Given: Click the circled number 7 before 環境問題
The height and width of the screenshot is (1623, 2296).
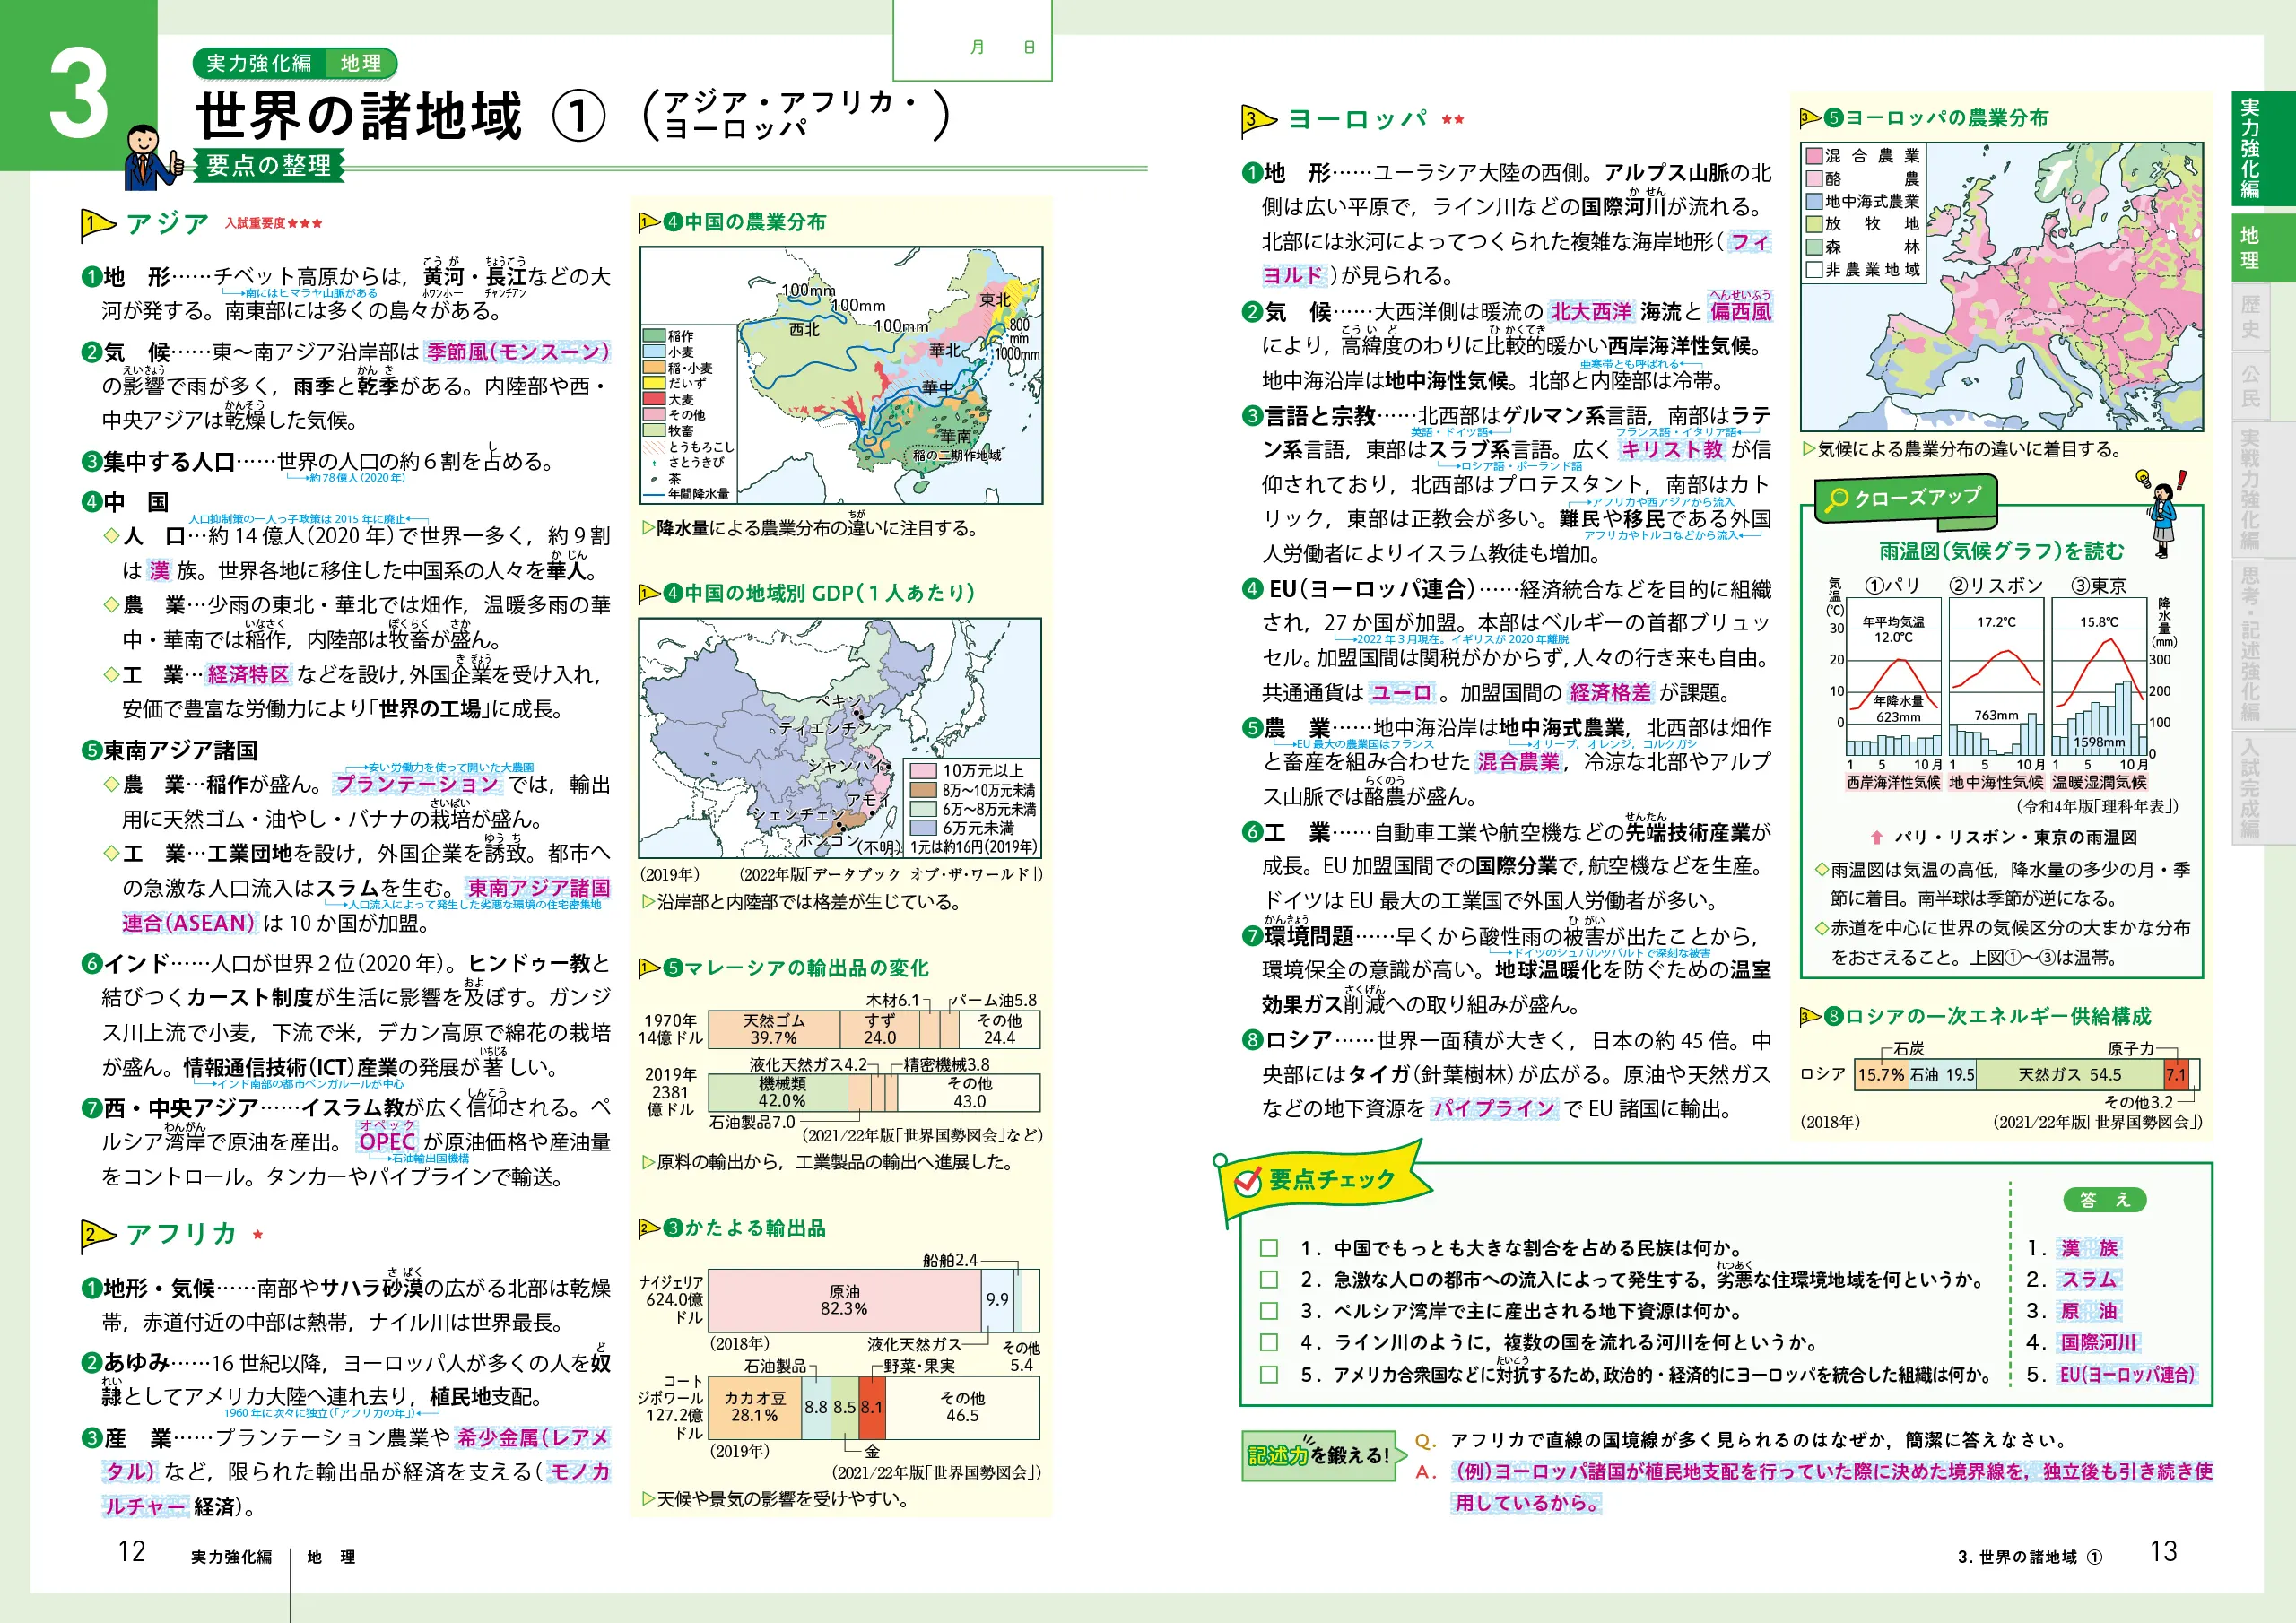Looking at the screenshot, I should 1253,937.
